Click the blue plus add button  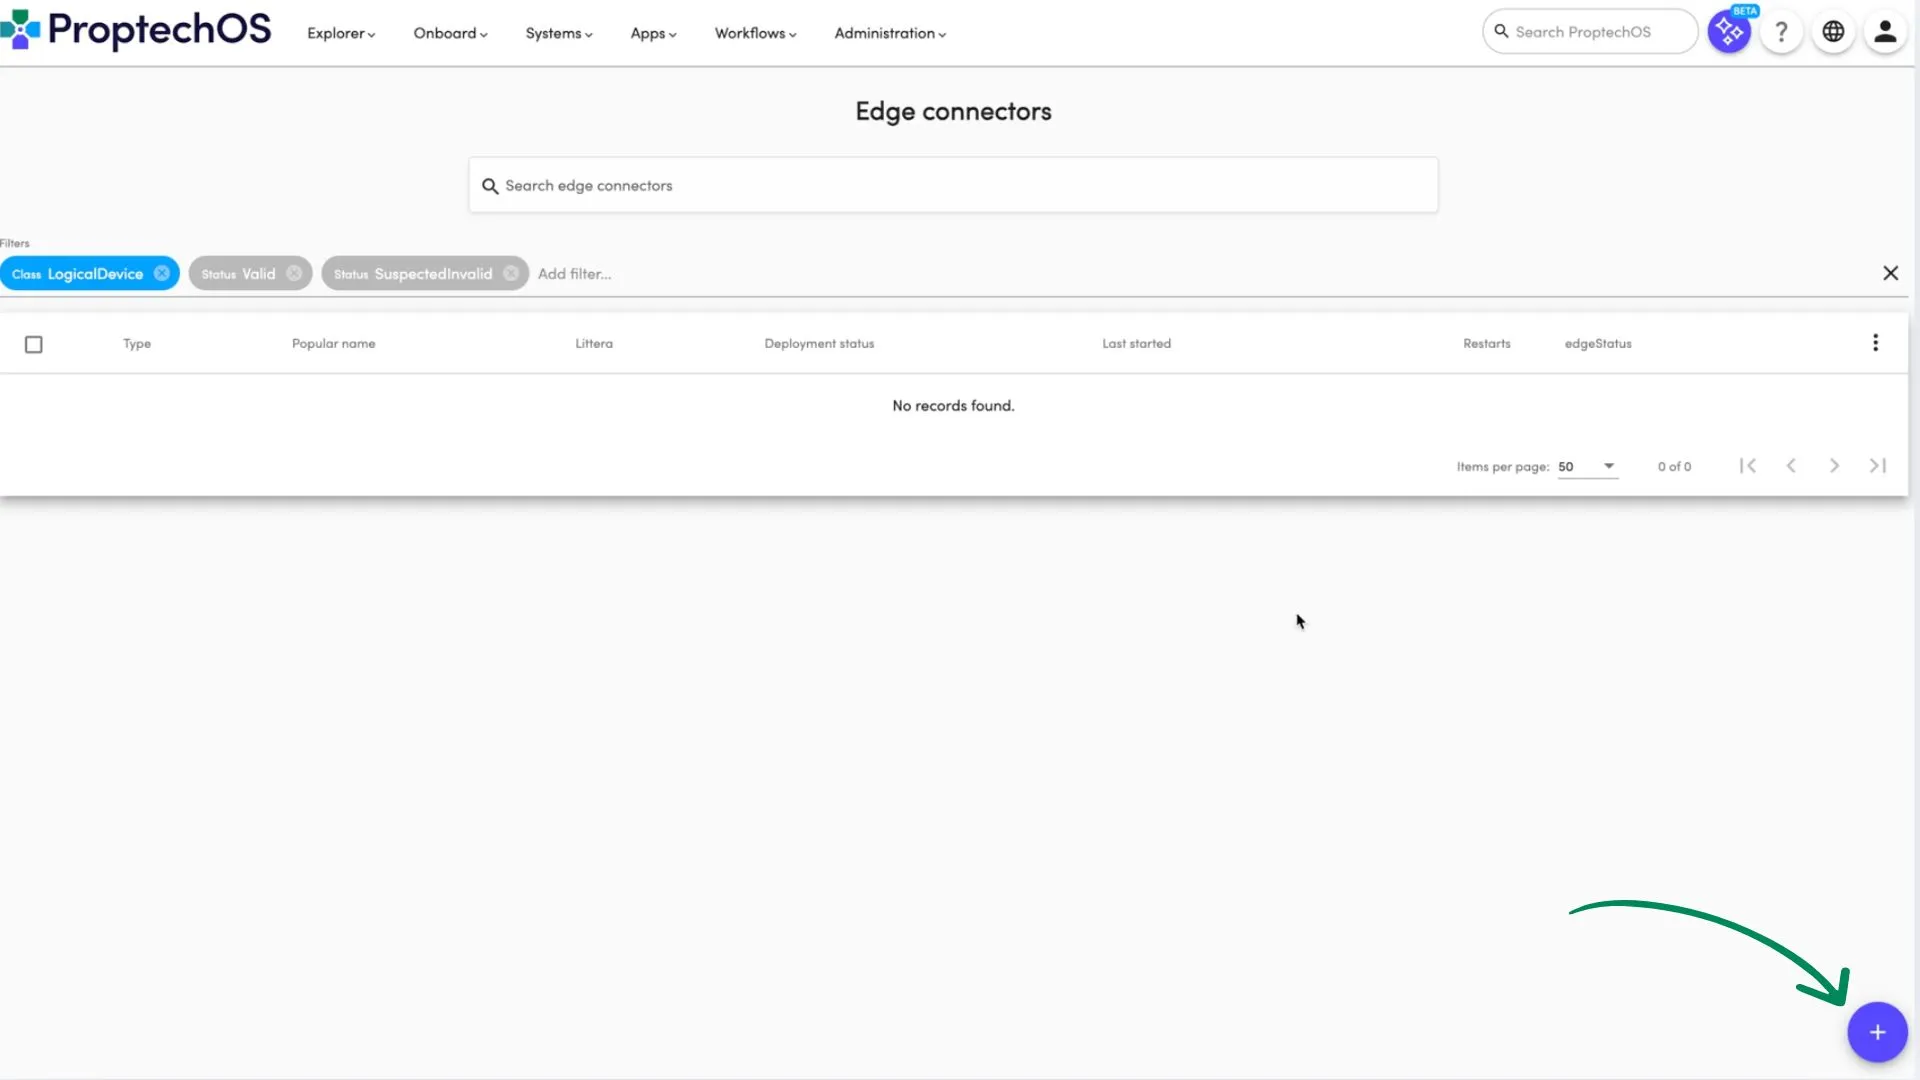(x=1877, y=1032)
